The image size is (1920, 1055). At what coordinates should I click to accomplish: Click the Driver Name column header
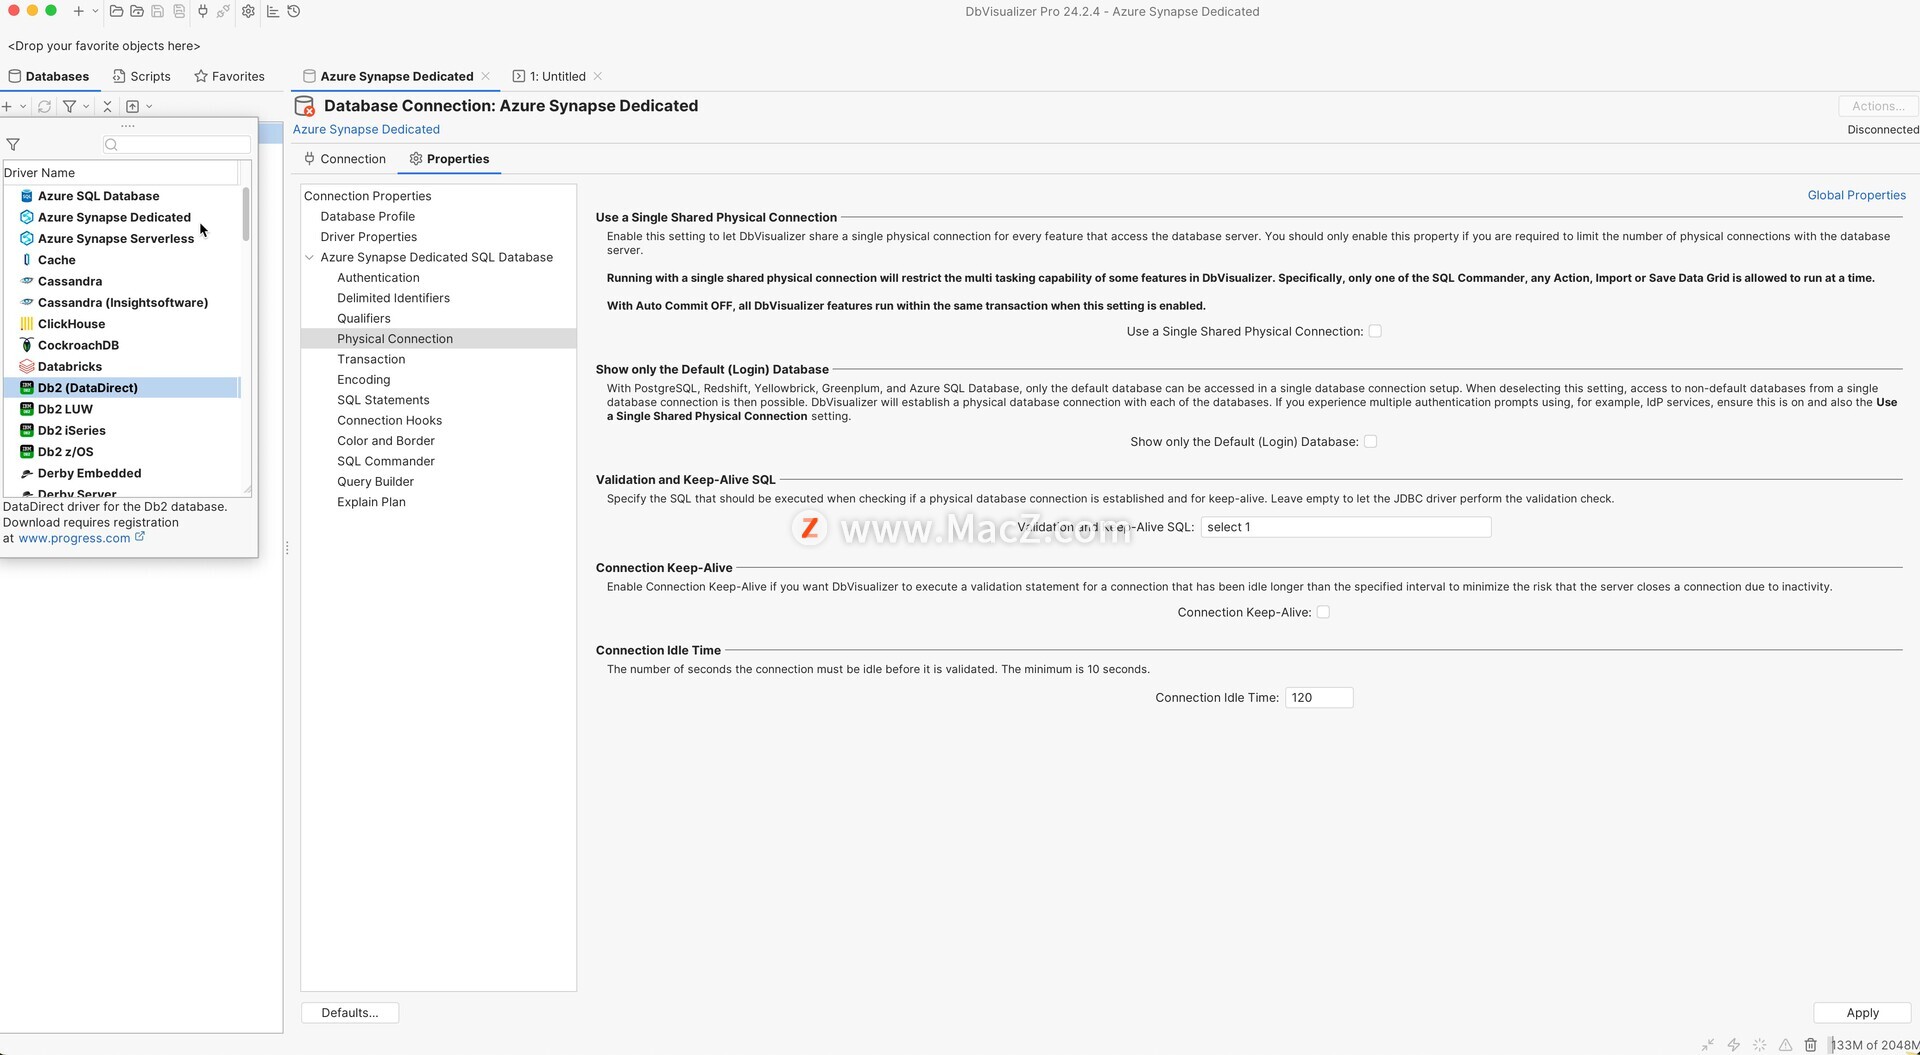tap(120, 173)
